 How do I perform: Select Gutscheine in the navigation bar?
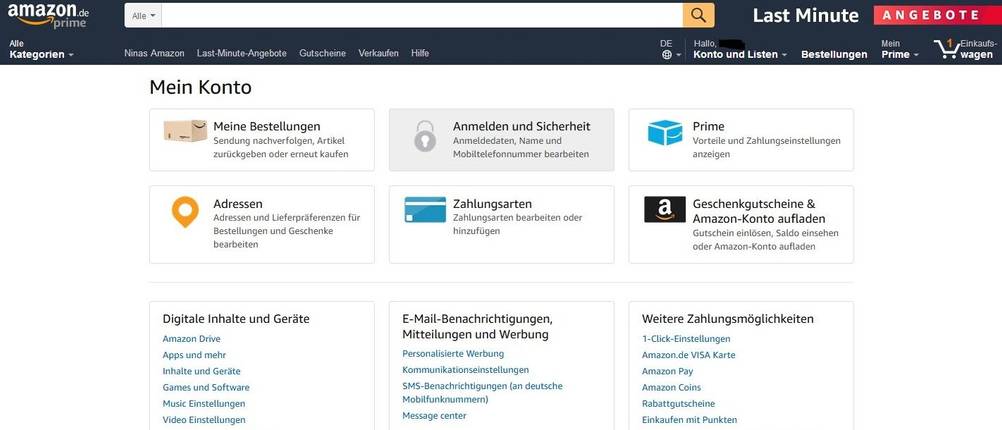(322, 53)
